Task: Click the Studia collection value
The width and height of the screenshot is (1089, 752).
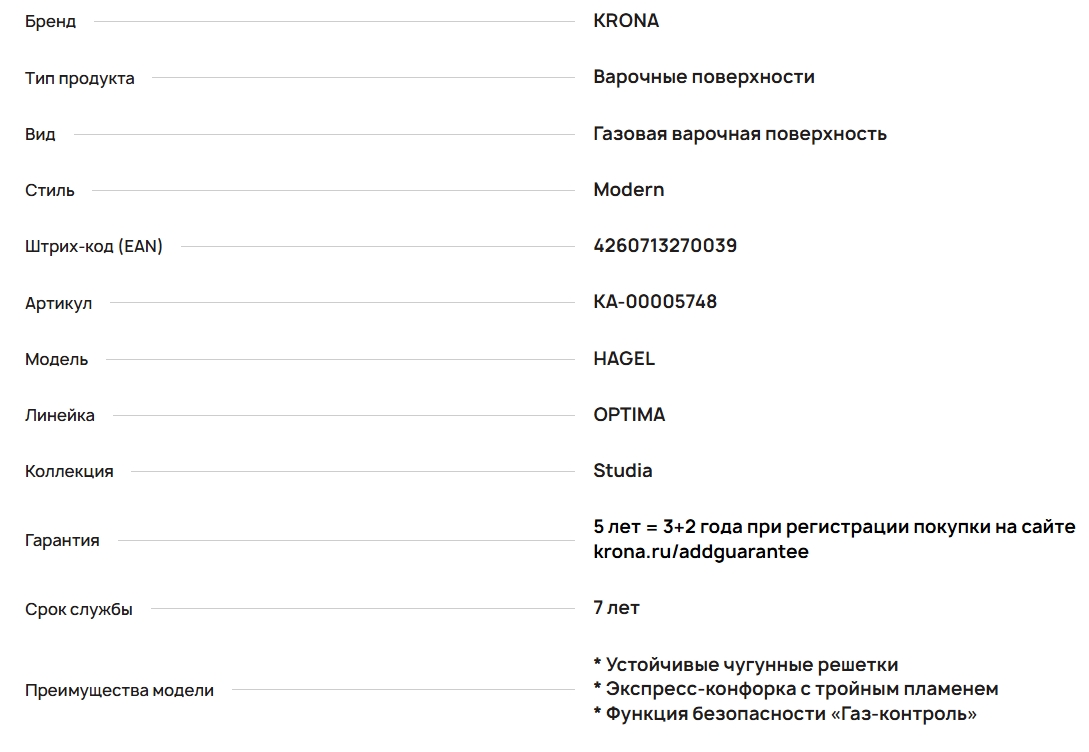Action: pyautogui.click(x=622, y=471)
